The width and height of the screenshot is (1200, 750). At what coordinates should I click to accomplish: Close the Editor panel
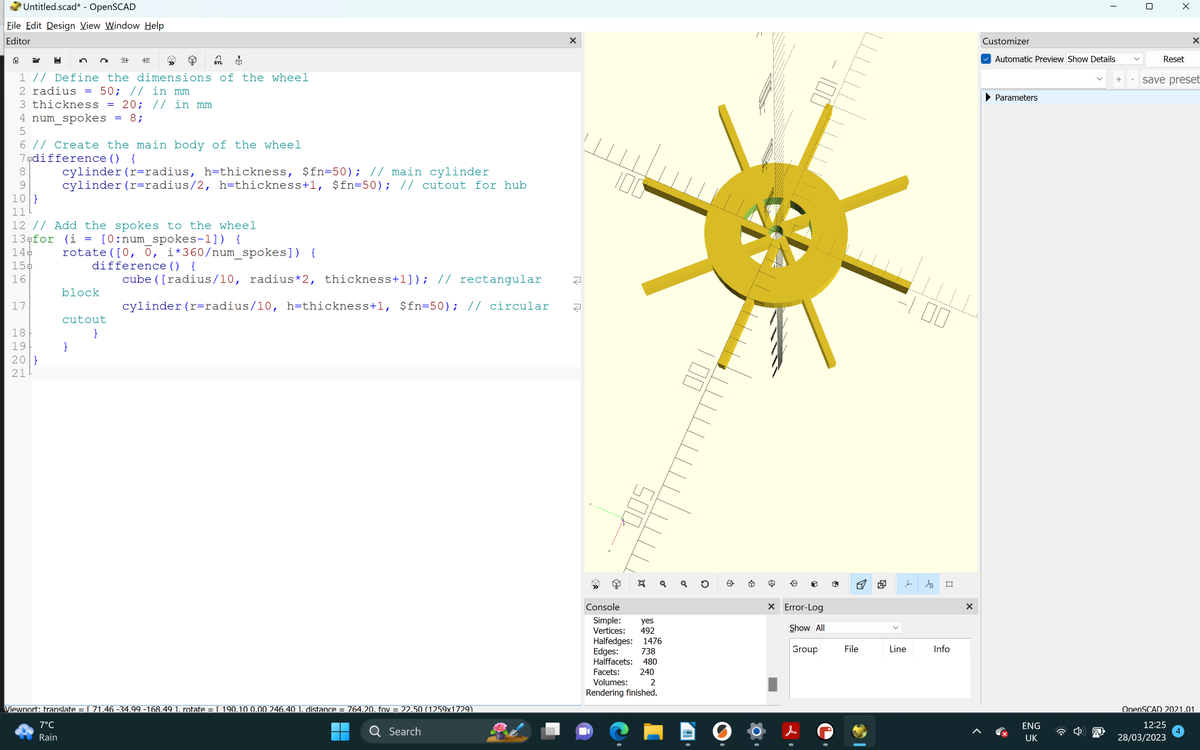pyautogui.click(x=572, y=41)
